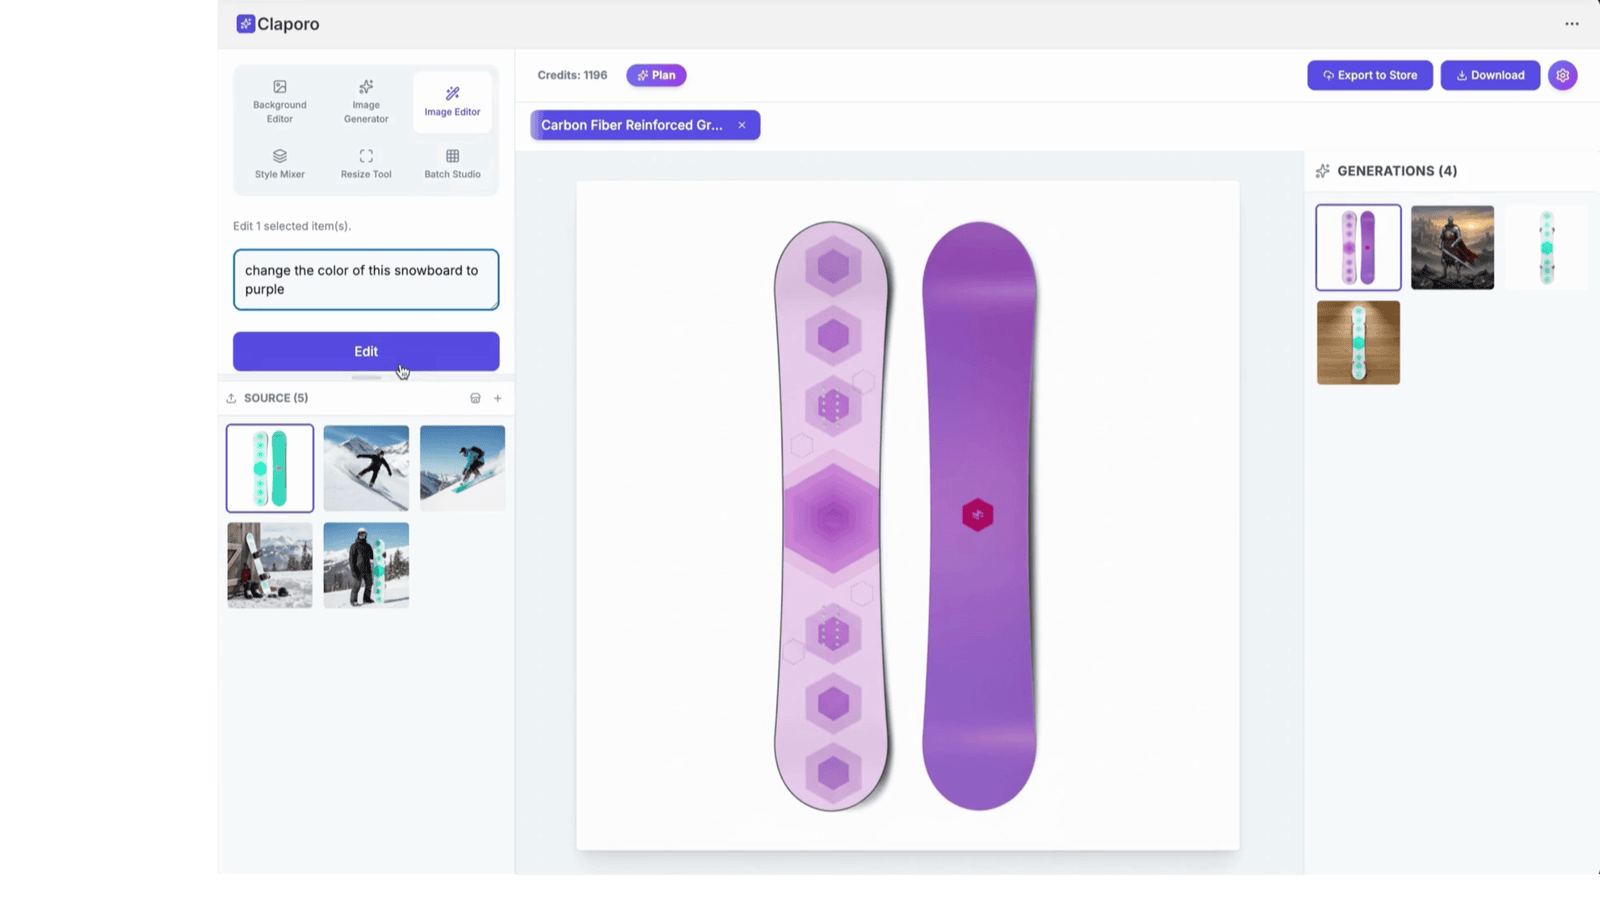The height and width of the screenshot is (900, 1600).
Task: Click the Download button
Action: (x=1489, y=75)
